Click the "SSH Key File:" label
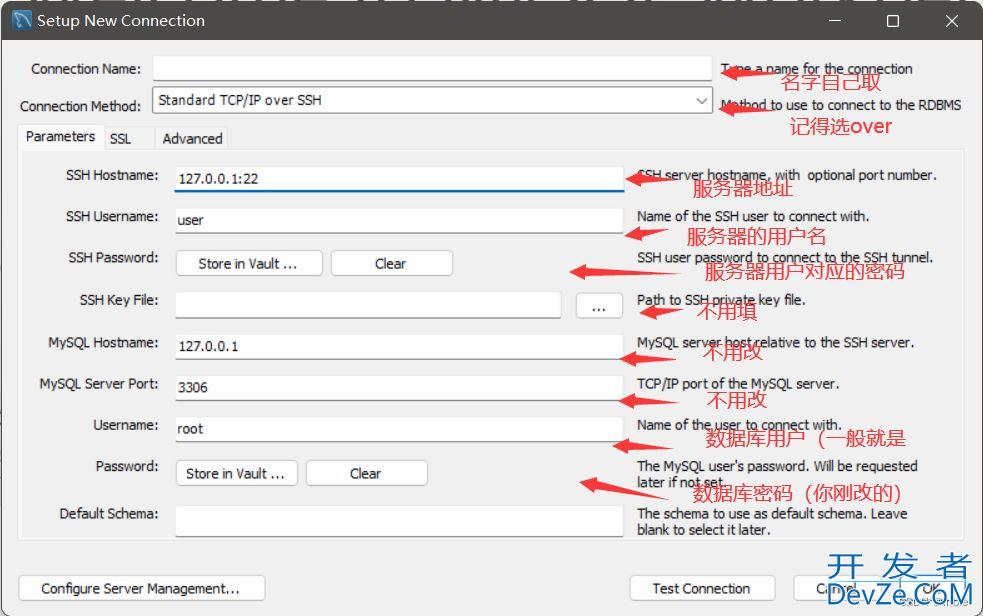Image resolution: width=983 pixels, height=616 pixels. point(119,300)
